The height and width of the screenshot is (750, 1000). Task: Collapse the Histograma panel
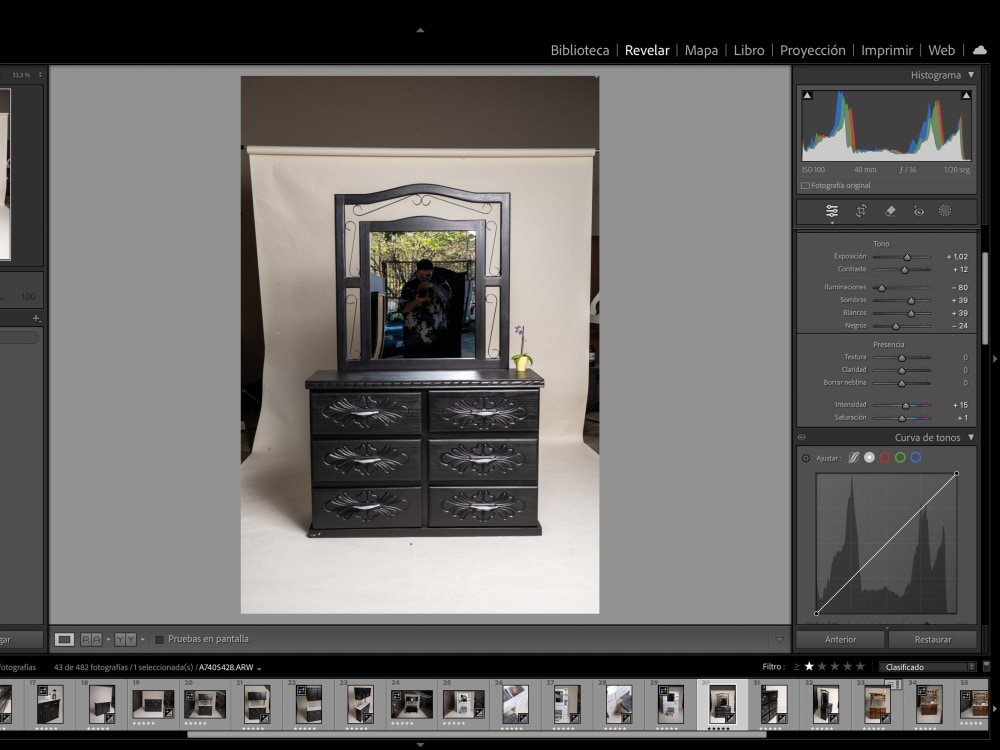point(971,75)
